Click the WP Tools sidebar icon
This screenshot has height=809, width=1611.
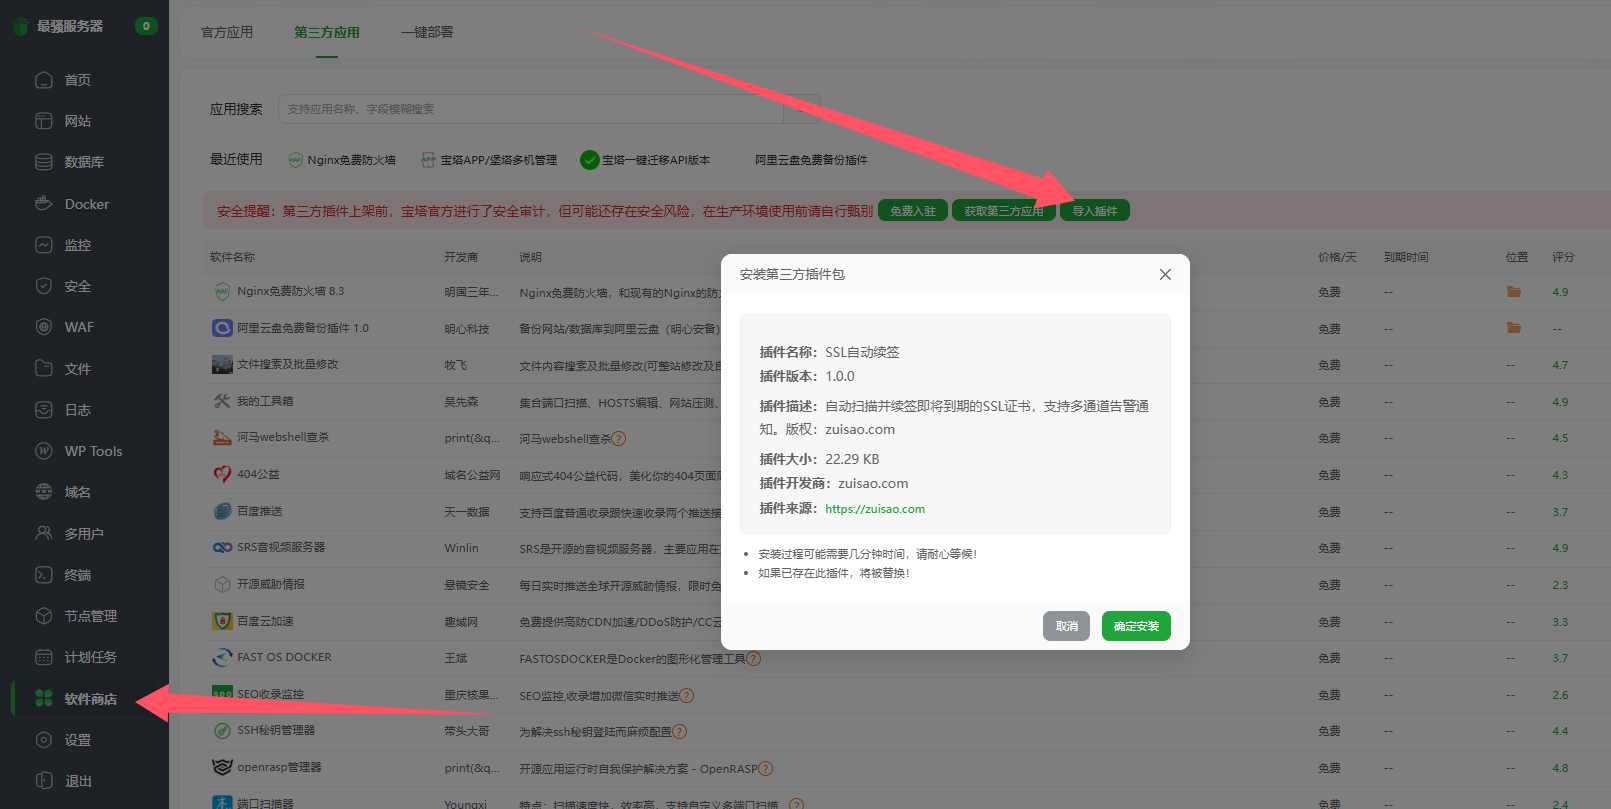[44, 451]
